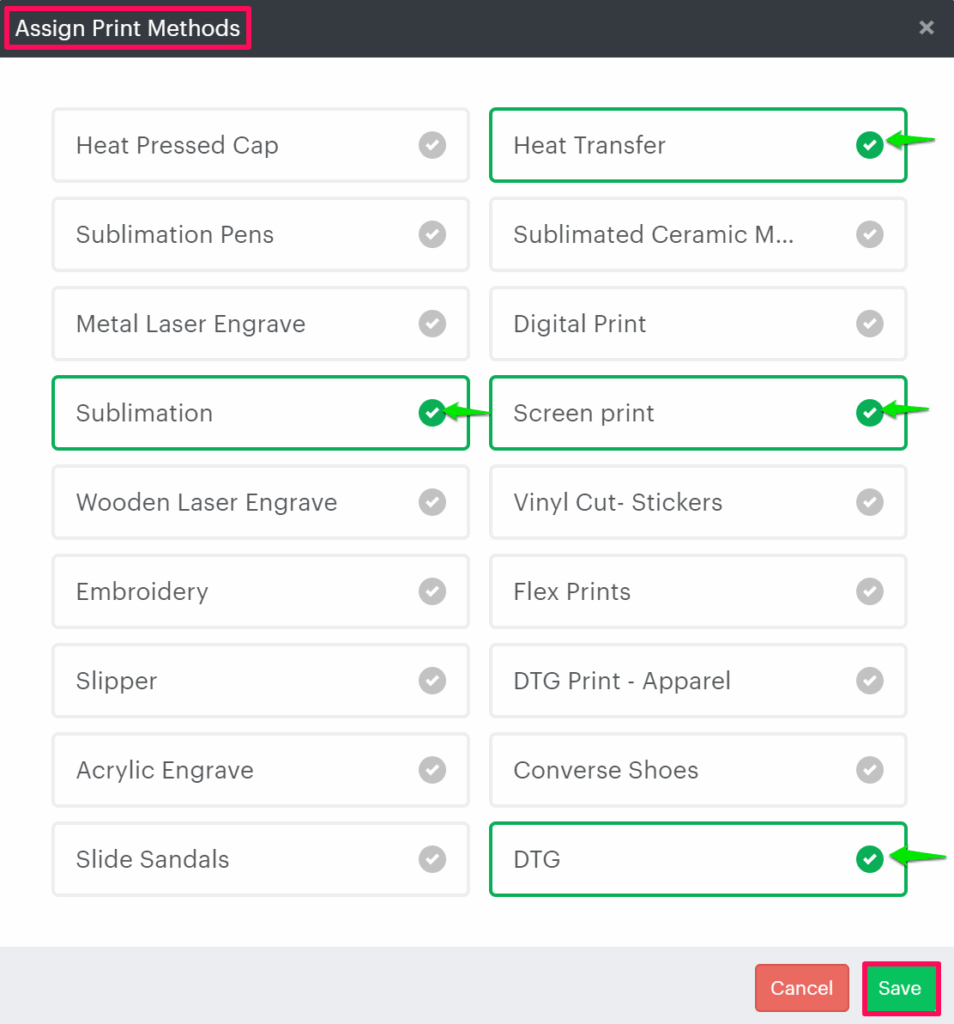Click the Converse Shoes checkmark icon

pyautogui.click(x=870, y=770)
